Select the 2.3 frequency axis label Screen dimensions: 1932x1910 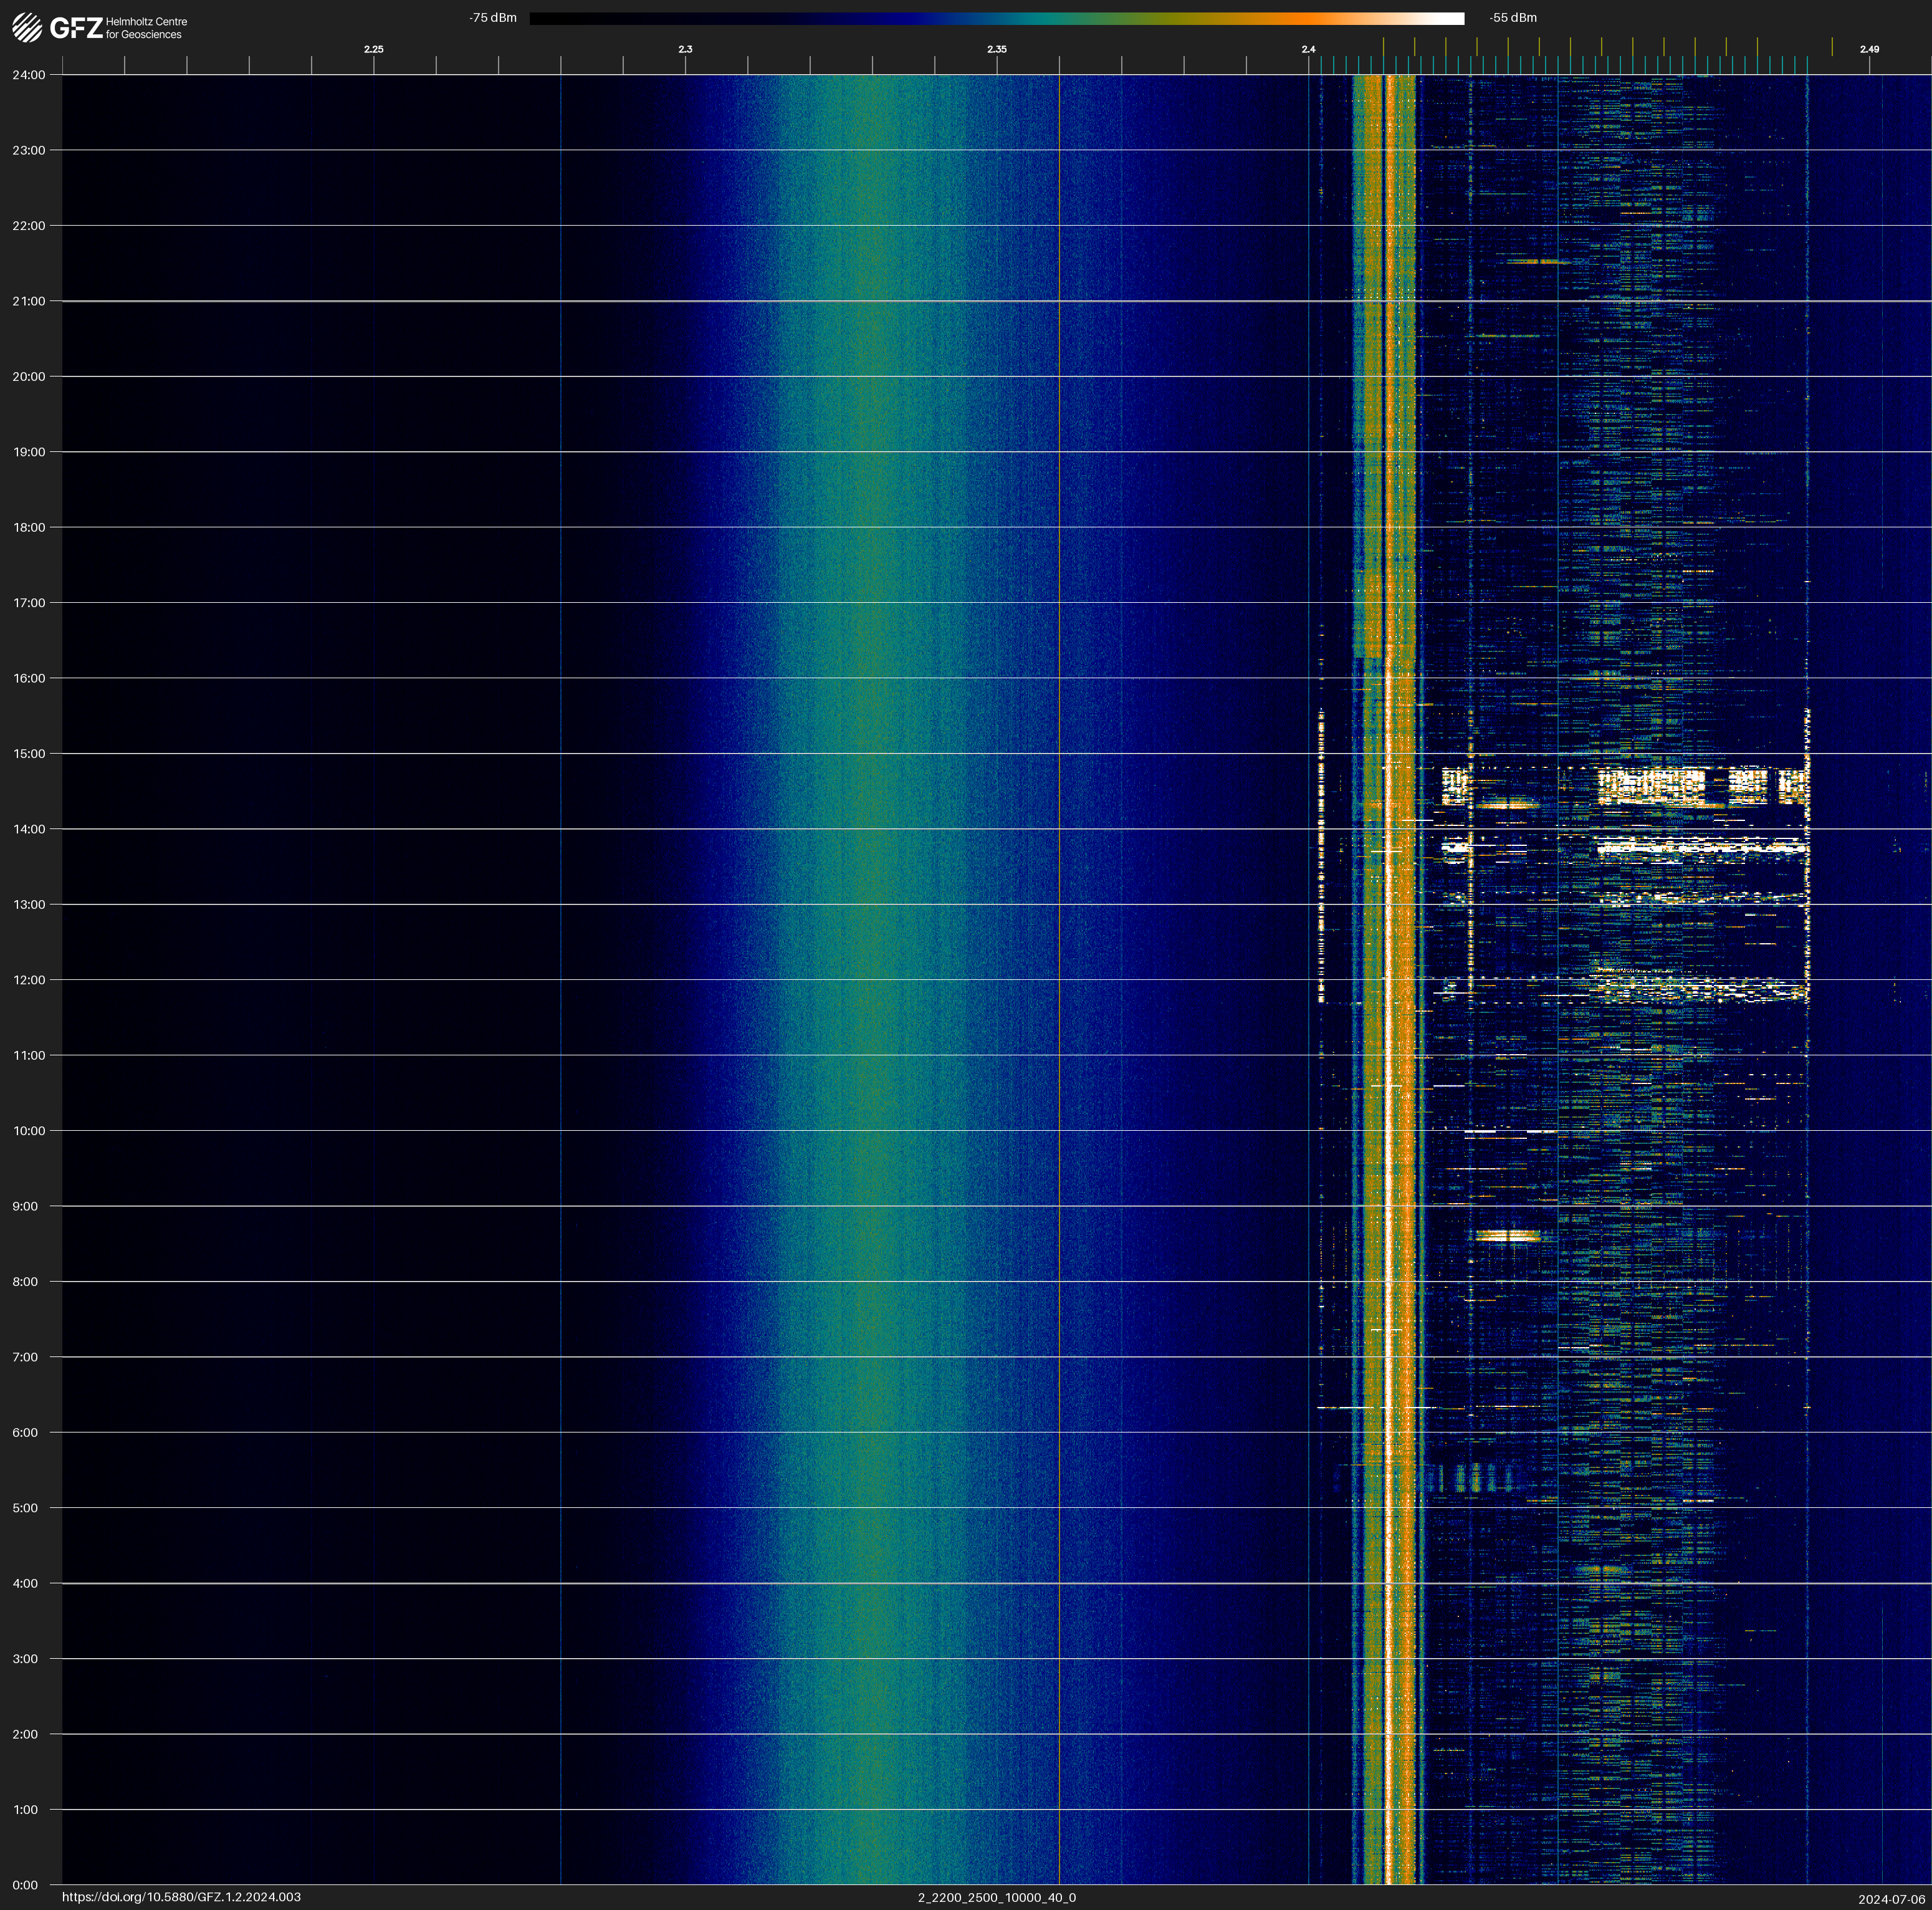pos(685,49)
